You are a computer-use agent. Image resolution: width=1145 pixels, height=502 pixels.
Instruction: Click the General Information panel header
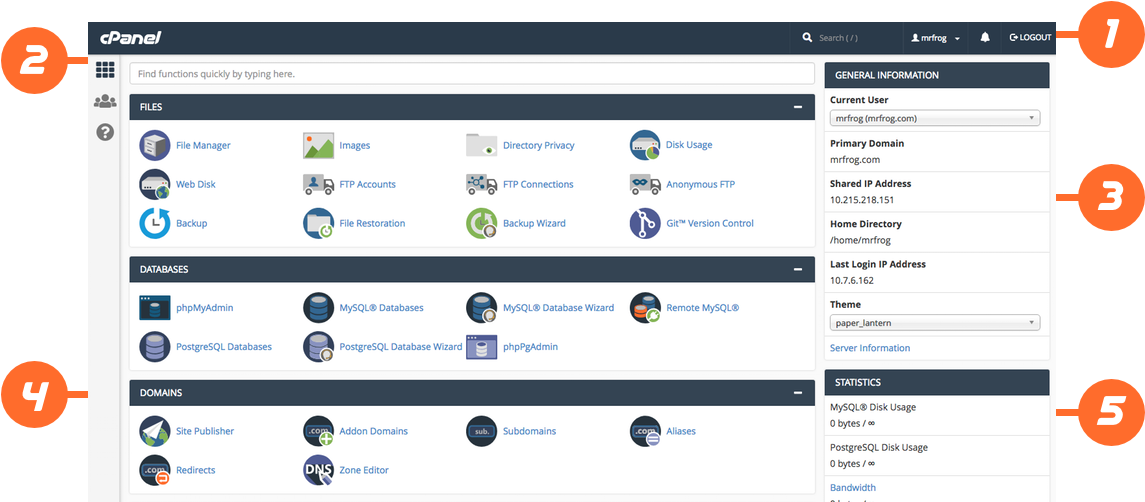(937, 75)
